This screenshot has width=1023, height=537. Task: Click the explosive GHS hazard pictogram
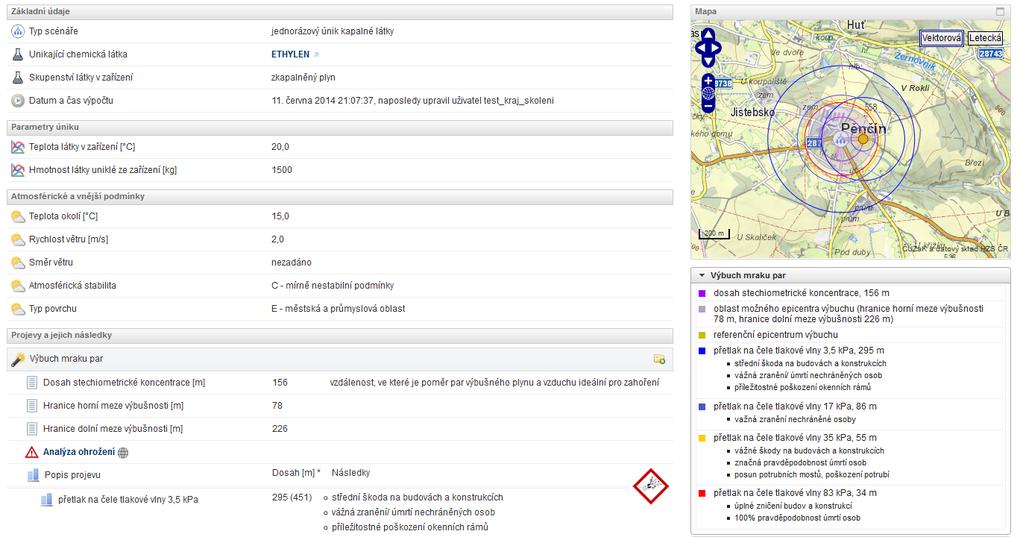[650, 486]
